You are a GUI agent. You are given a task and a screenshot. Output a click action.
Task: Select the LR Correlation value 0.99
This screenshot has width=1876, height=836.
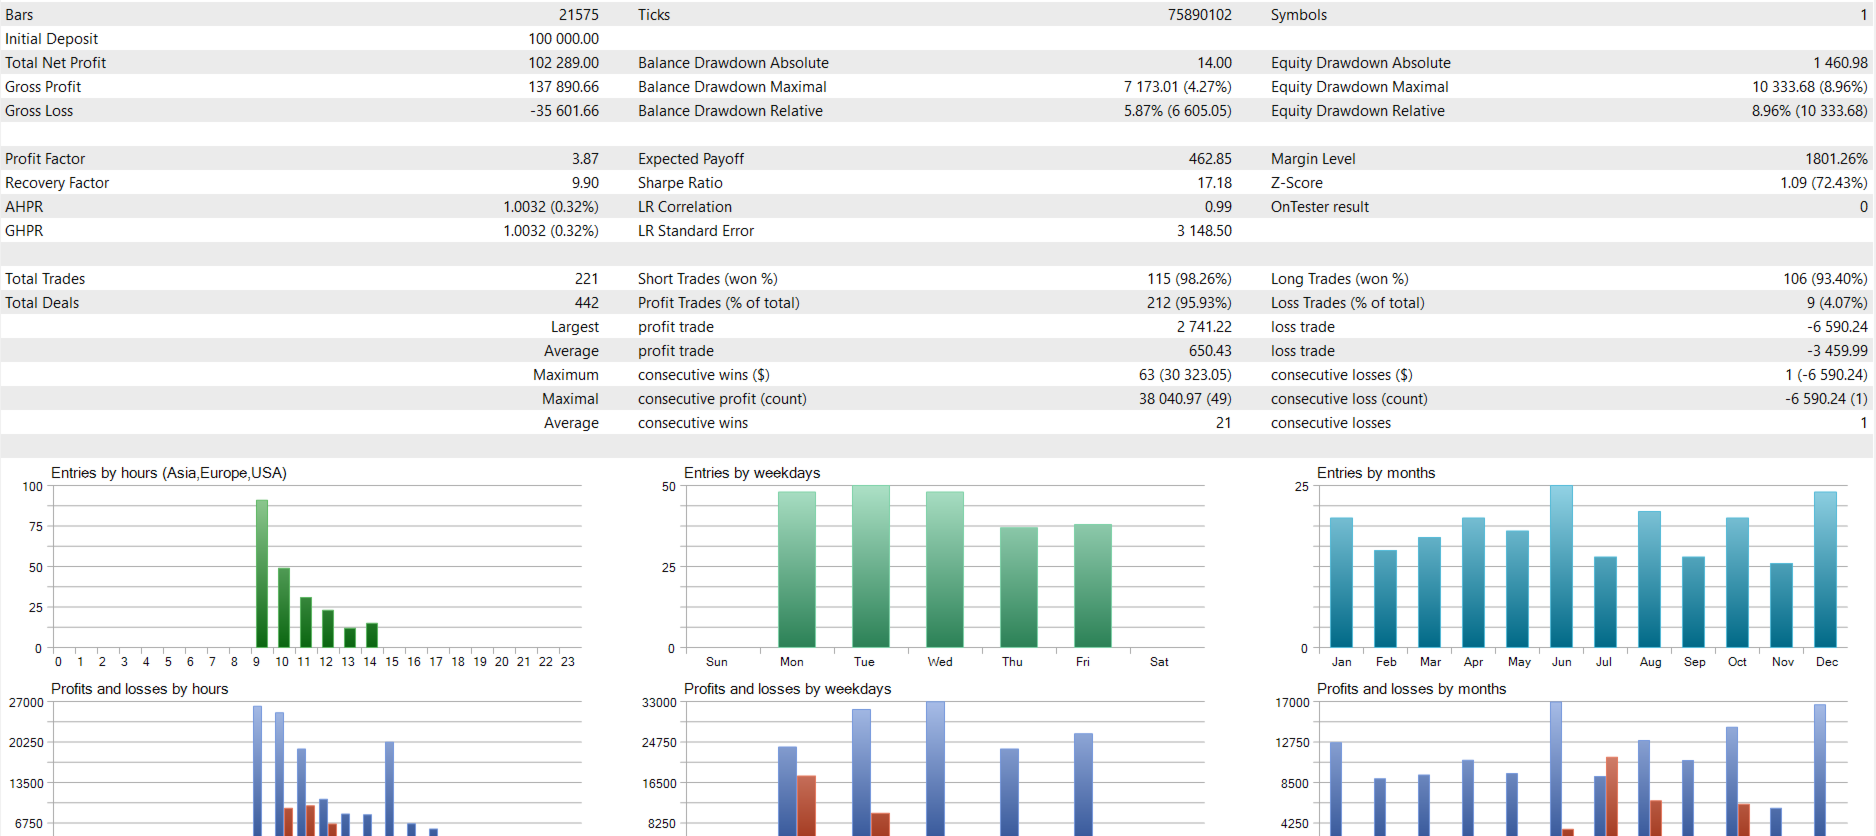coord(1218,207)
